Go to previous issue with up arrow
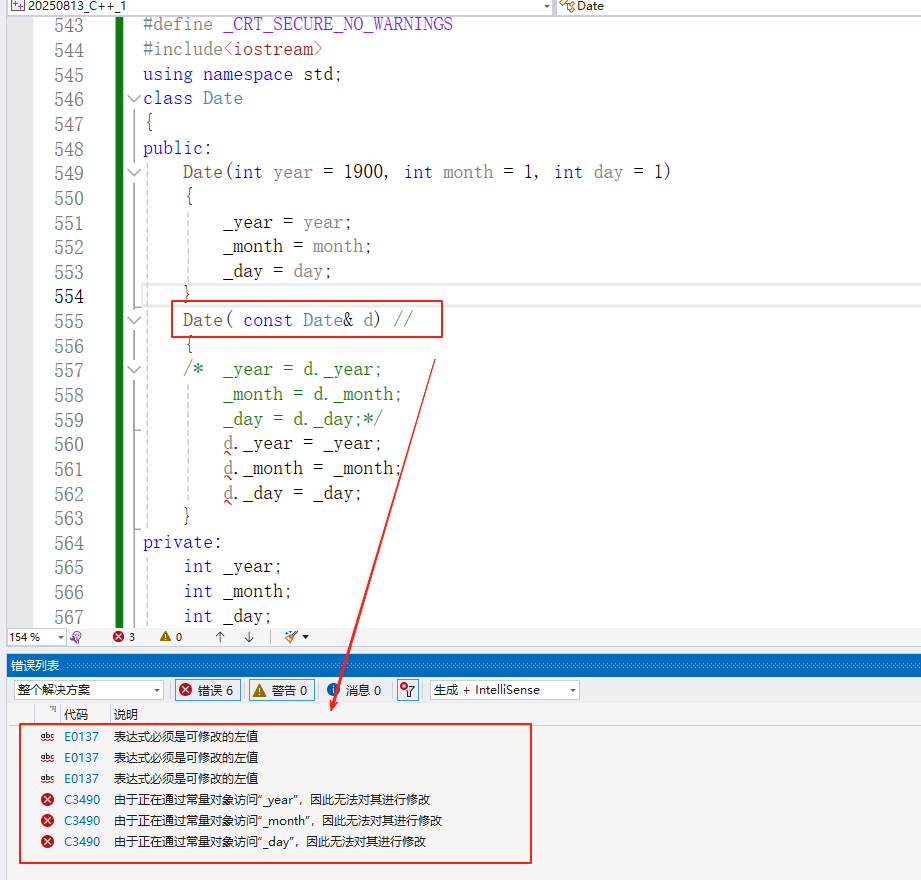Image resolution: width=921 pixels, height=880 pixels. (x=220, y=637)
